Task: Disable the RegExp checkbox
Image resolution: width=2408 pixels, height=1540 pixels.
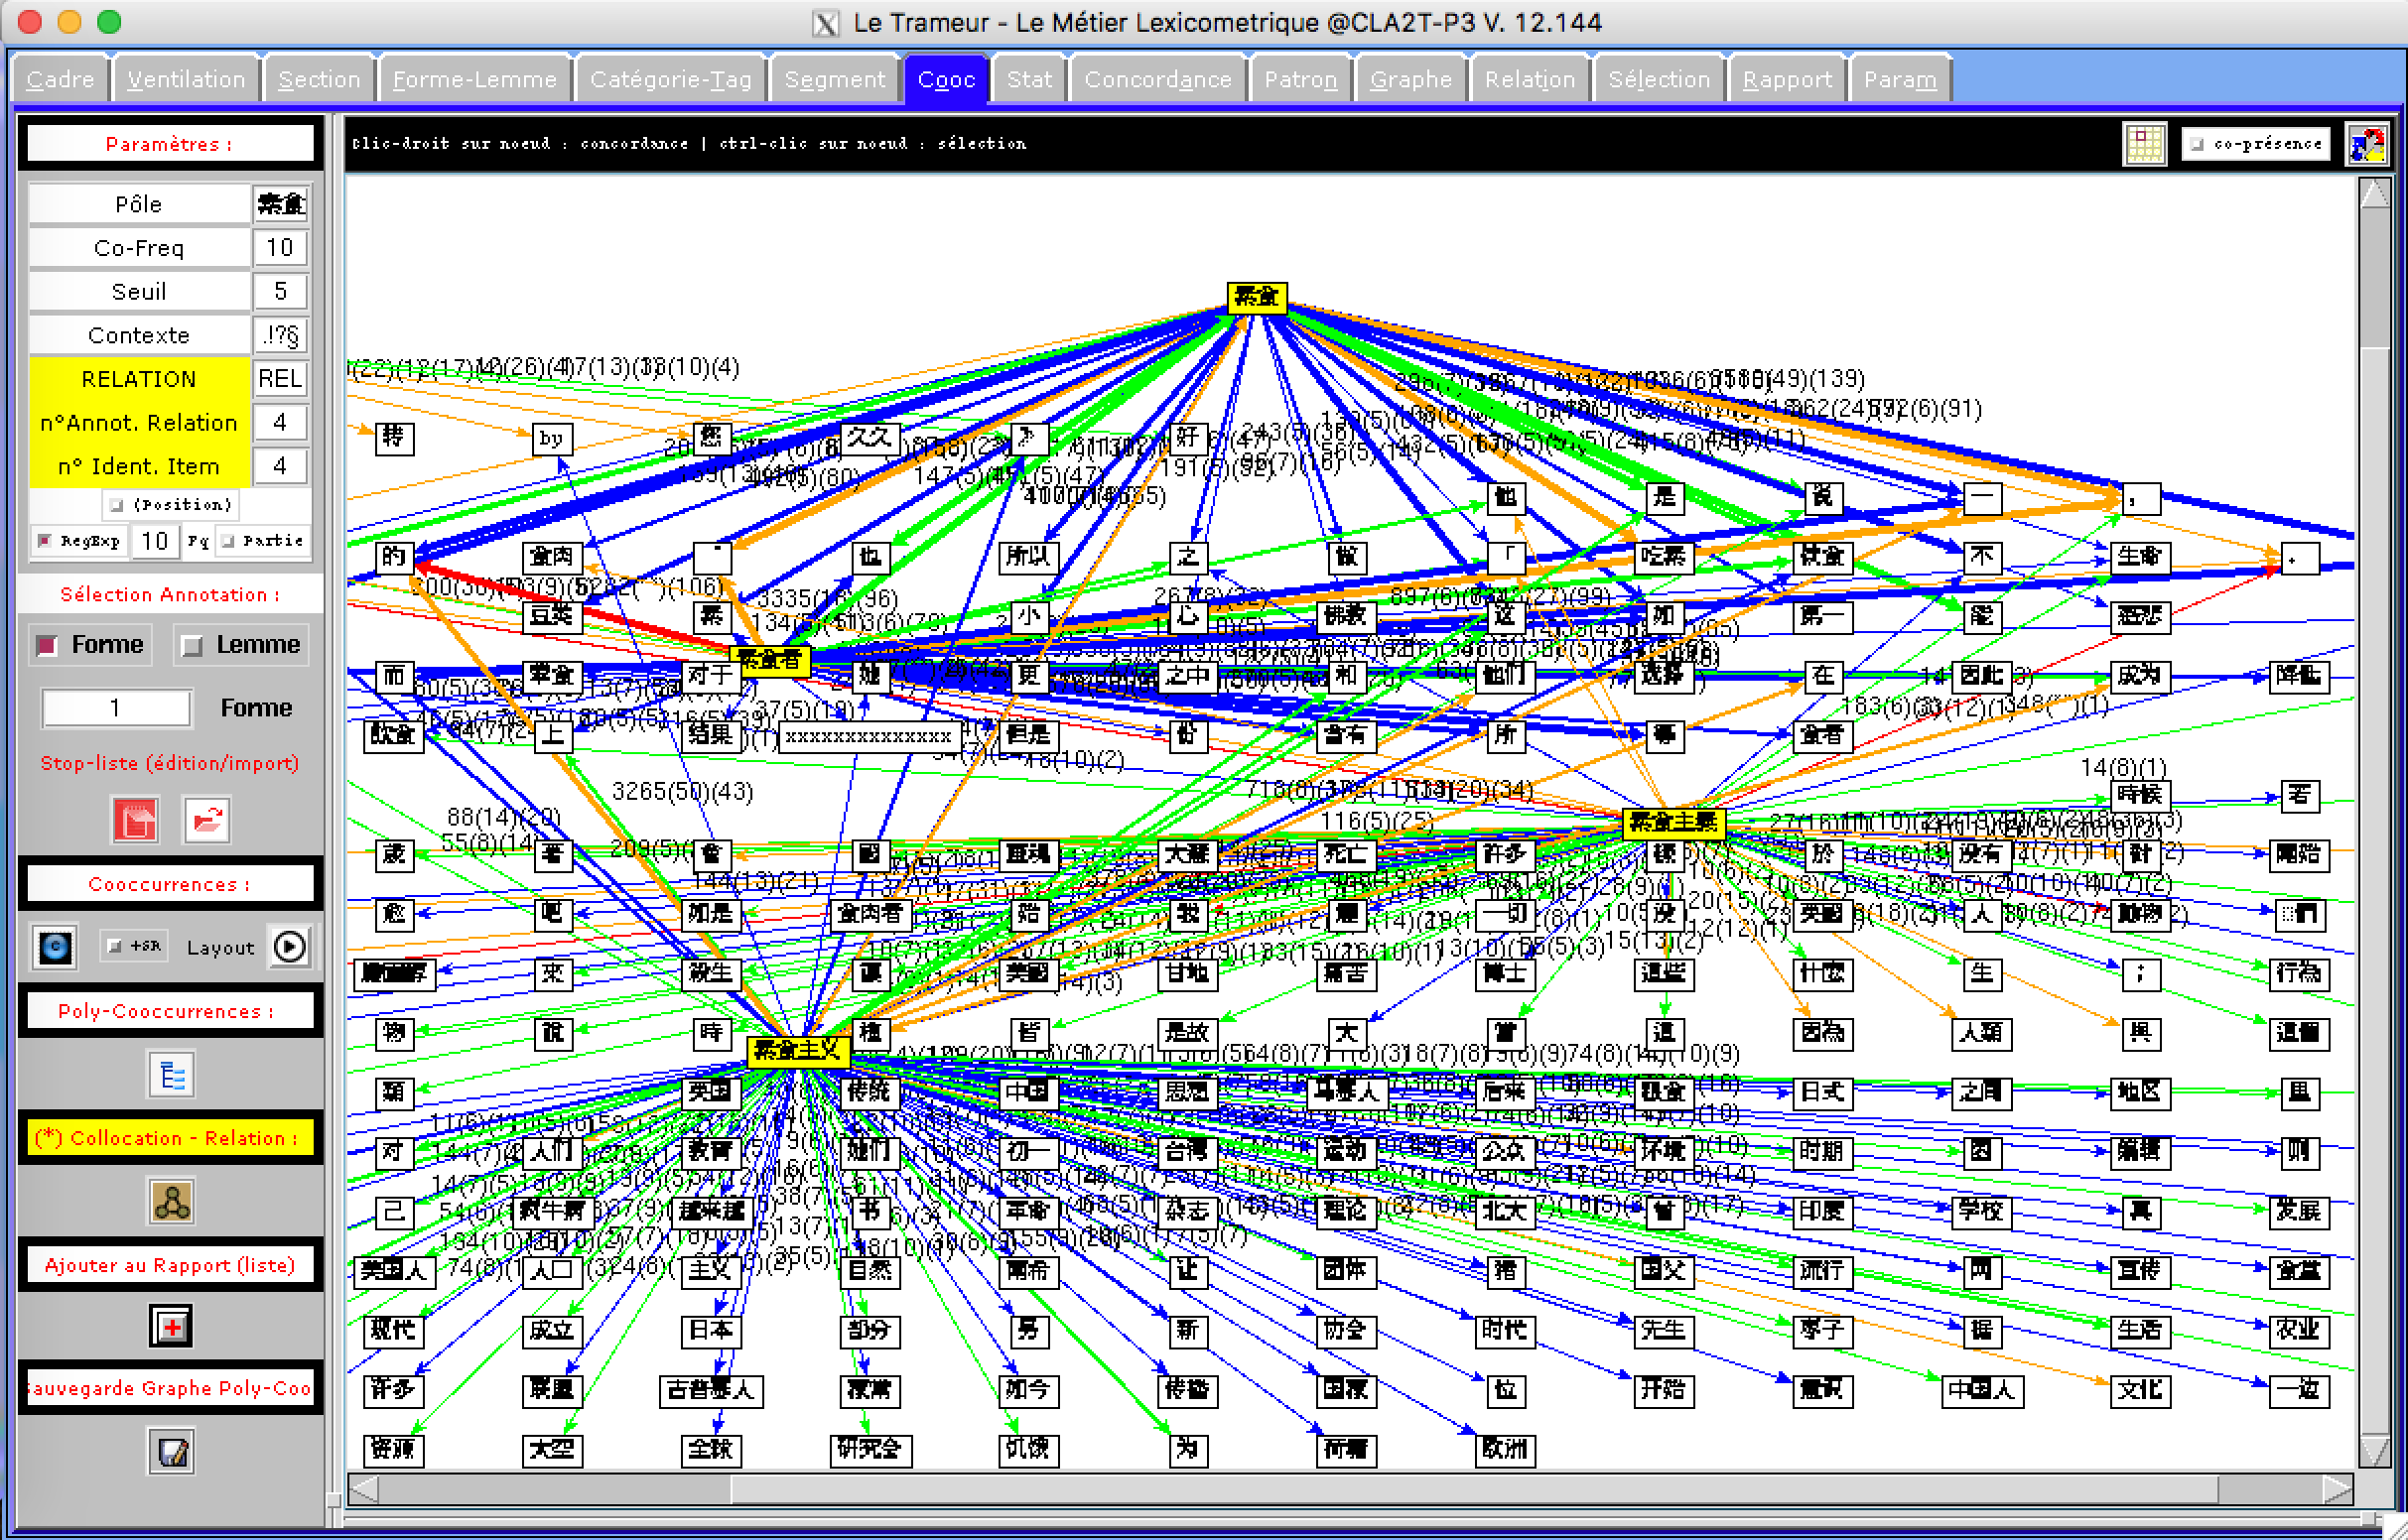Action: (44, 541)
